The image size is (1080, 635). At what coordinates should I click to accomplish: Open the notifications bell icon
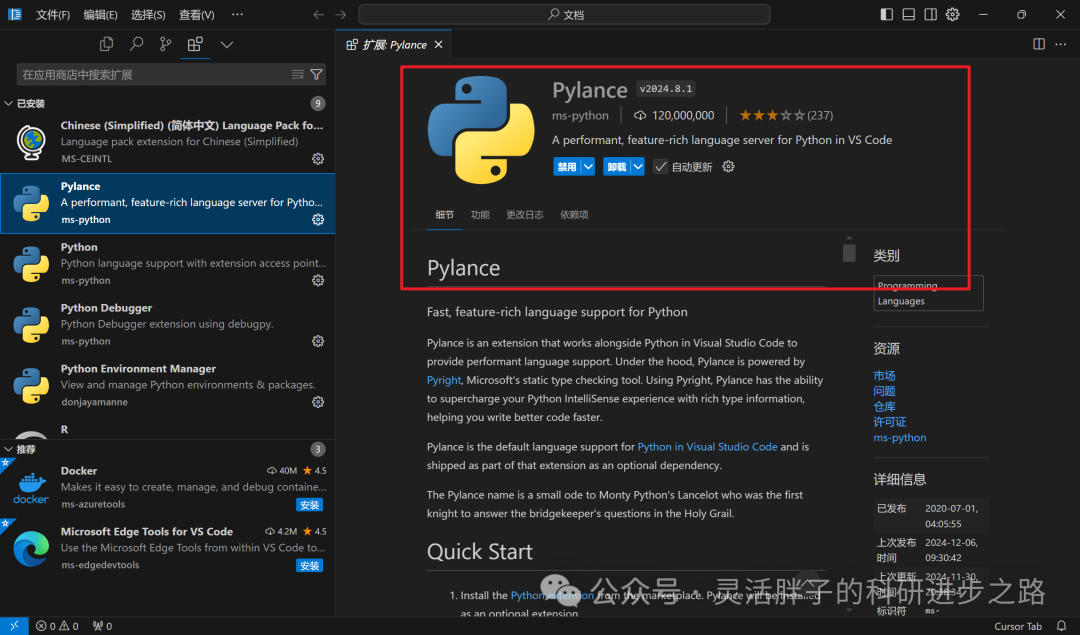pyautogui.click(x=1061, y=626)
